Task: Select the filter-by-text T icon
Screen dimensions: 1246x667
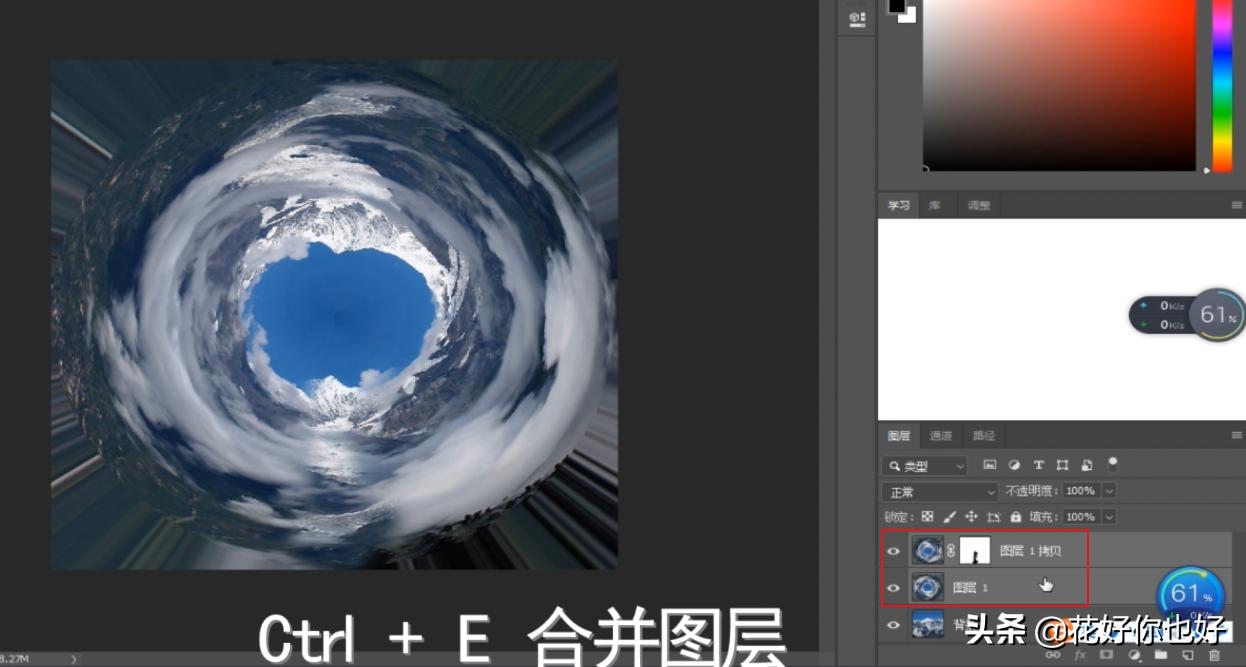Action: tap(1038, 466)
